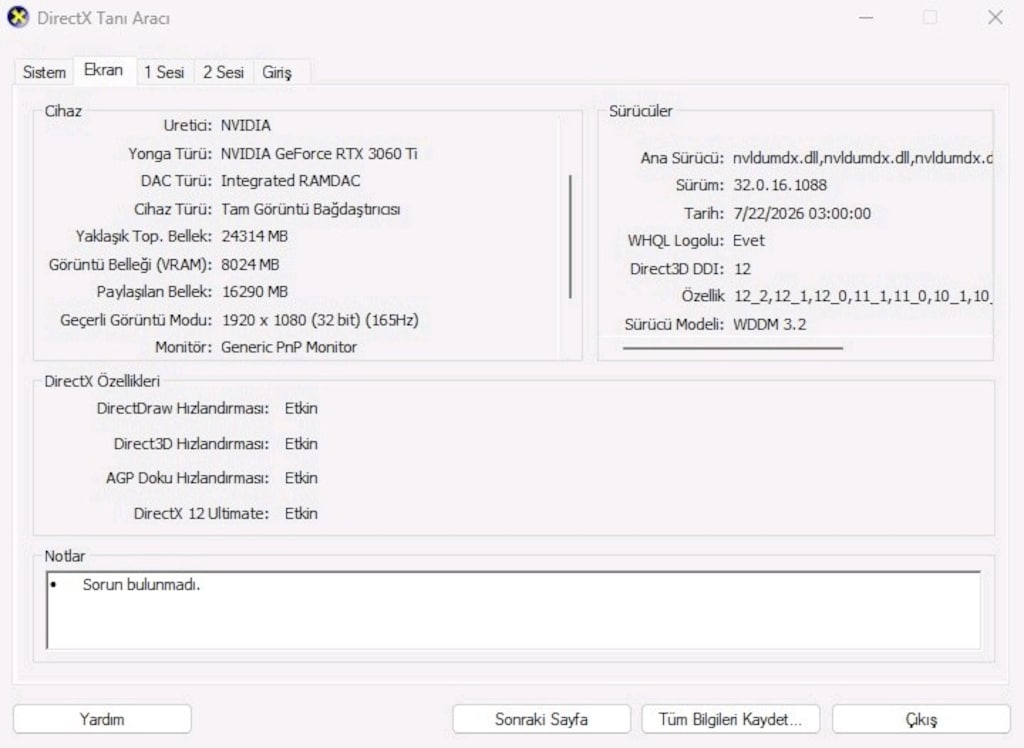Click the 24314 MB total memory value
This screenshot has height=748, width=1024.
click(x=255, y=236)
